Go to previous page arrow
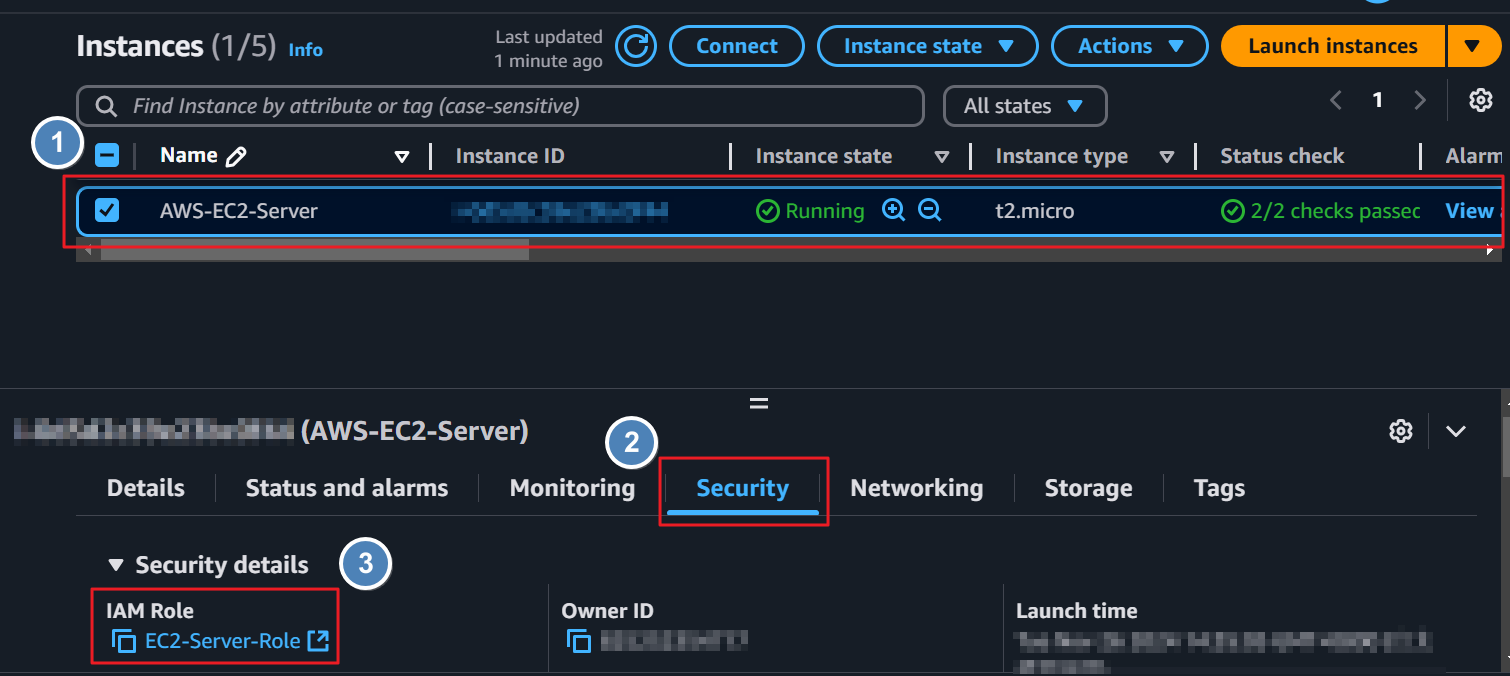The width and height of the screenshot is (1510, 676). tap(1335, 100)
